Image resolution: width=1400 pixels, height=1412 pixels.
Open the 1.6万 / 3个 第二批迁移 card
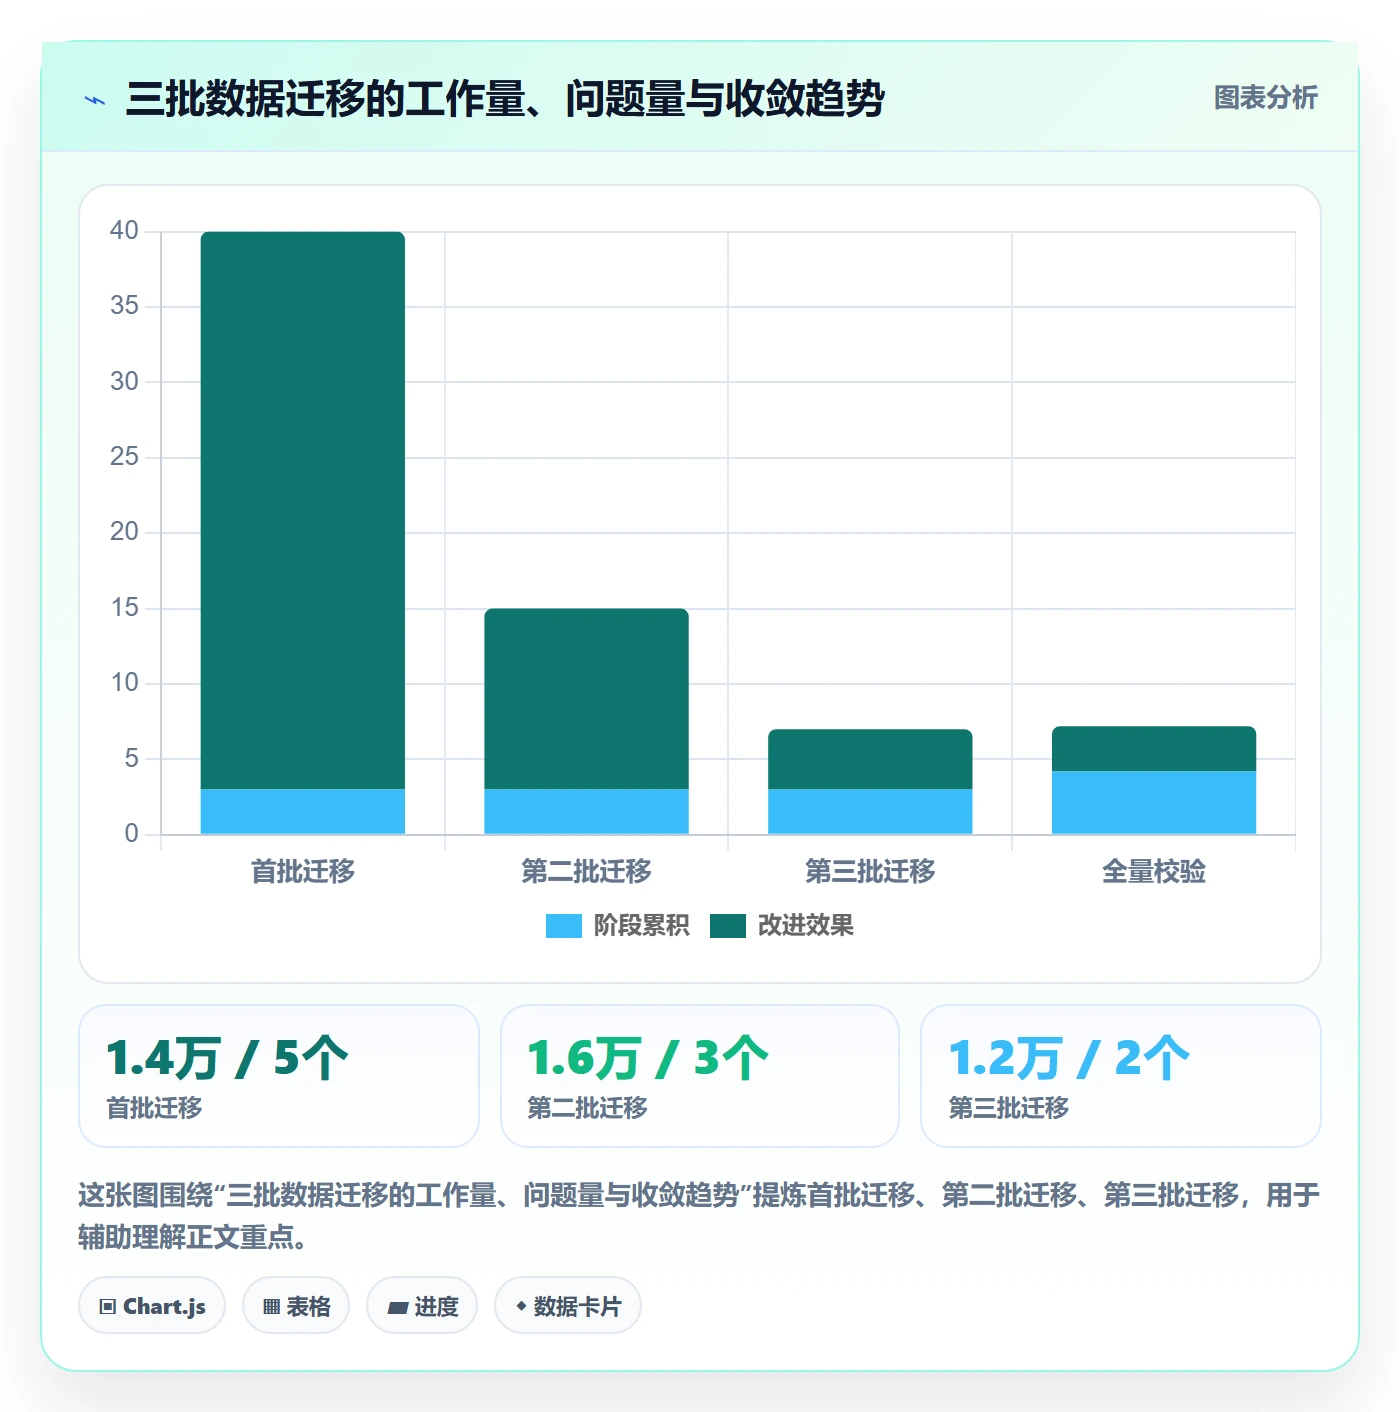coord(700,1076)
